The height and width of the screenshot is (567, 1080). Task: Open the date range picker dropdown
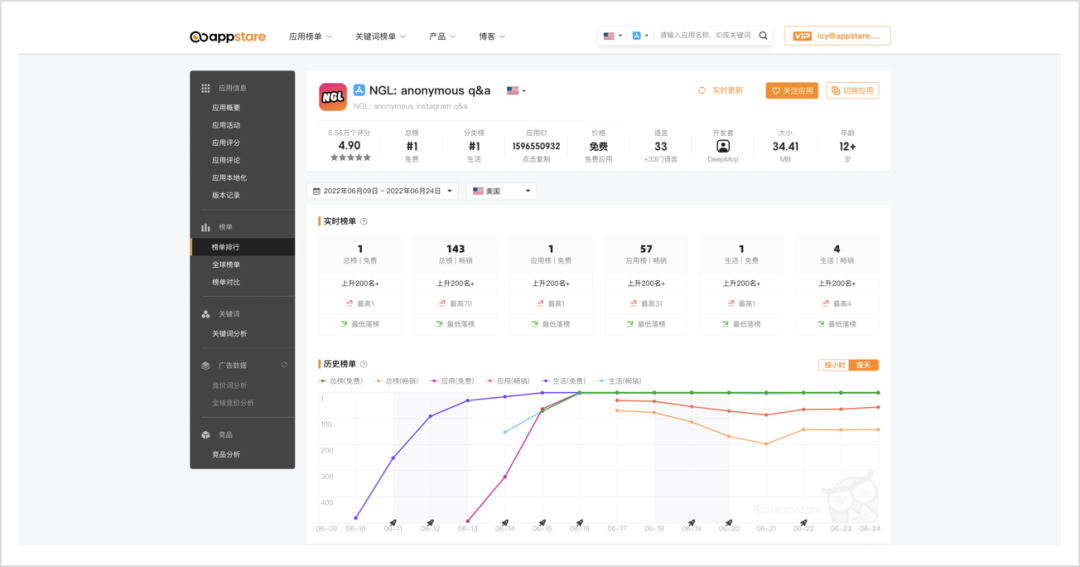click(384, 191)
